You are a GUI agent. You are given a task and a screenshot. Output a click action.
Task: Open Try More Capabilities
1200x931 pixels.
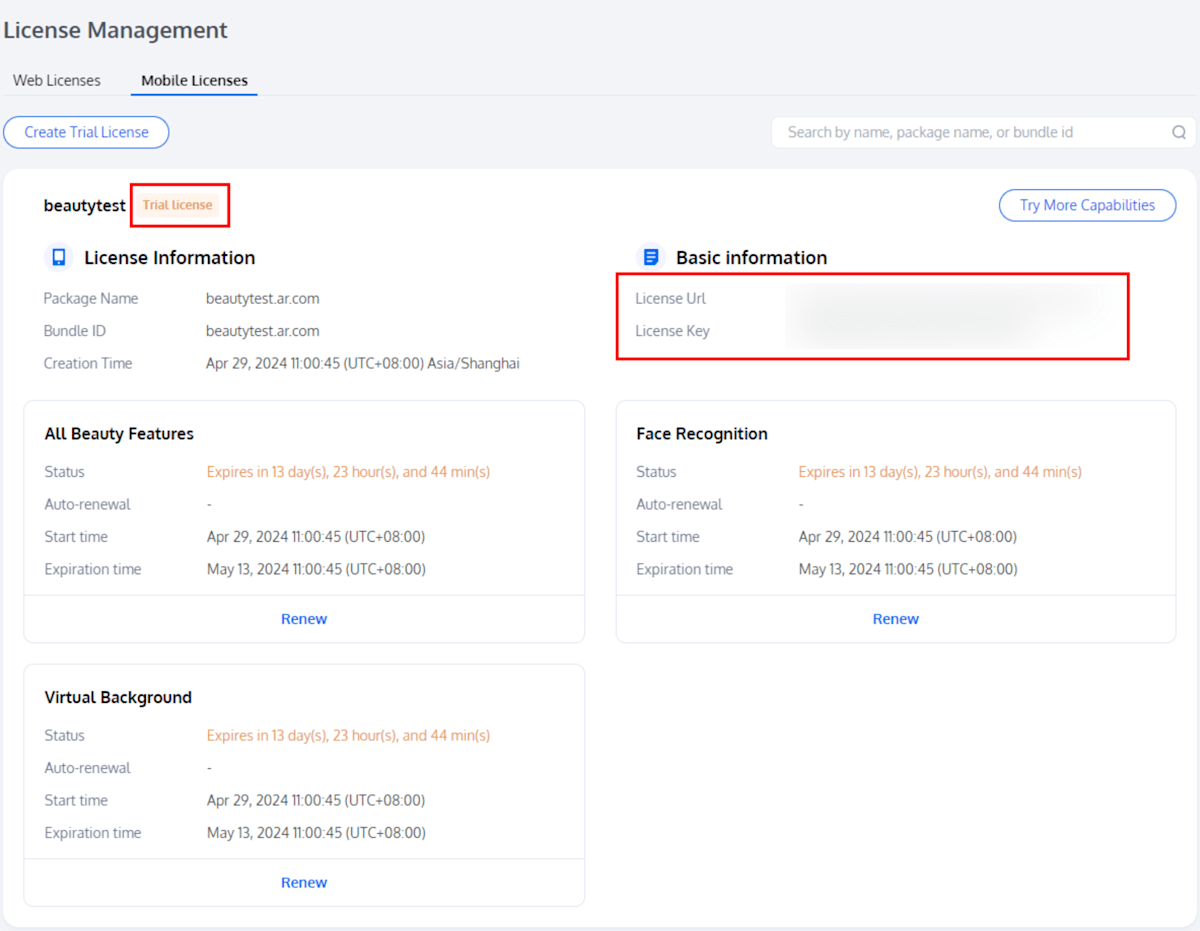click(x=1087, y=205)
